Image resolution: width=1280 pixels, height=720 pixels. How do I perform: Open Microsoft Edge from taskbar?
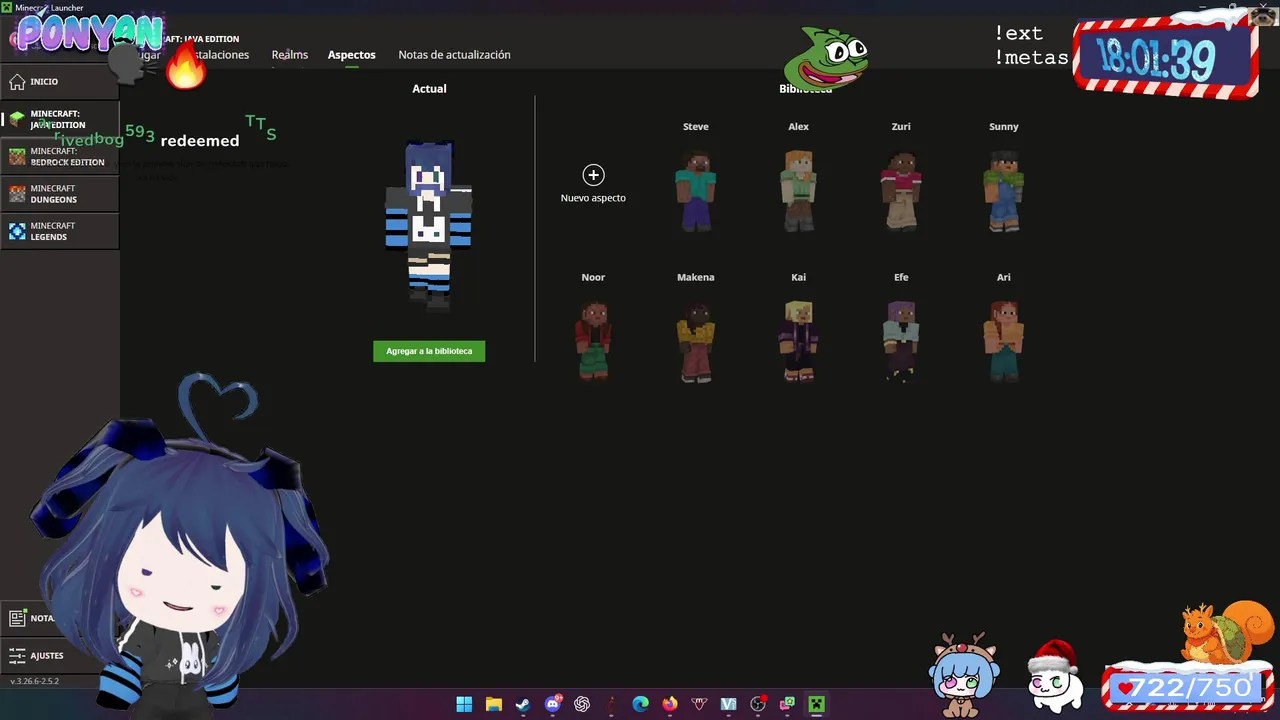tap(640, 704)
